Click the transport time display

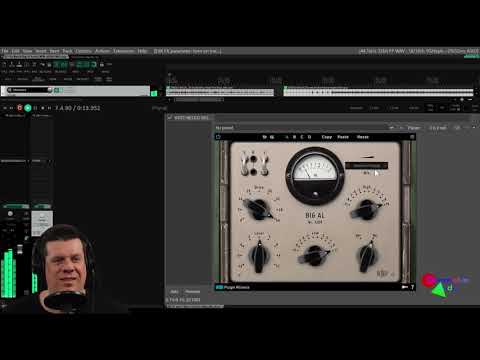click(78, 108)
